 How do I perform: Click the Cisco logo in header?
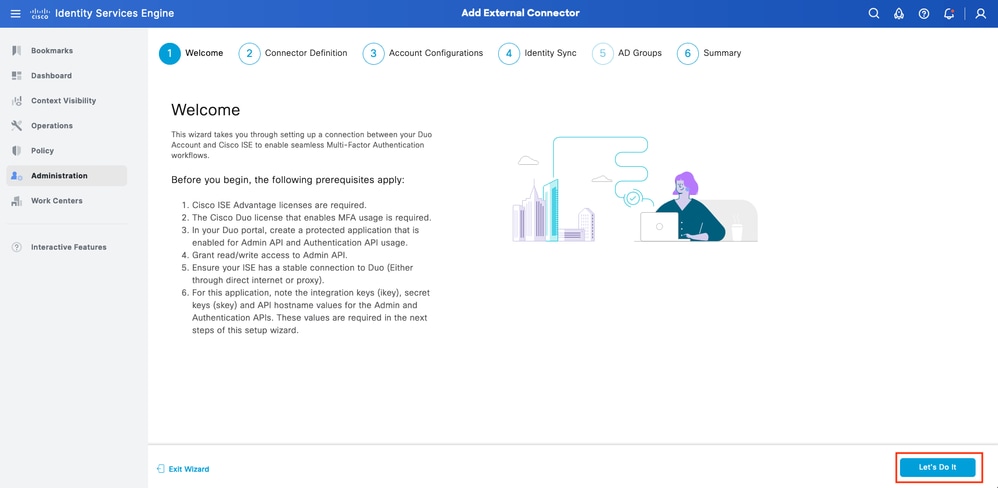pyautogui.click(x=39, y=13)
